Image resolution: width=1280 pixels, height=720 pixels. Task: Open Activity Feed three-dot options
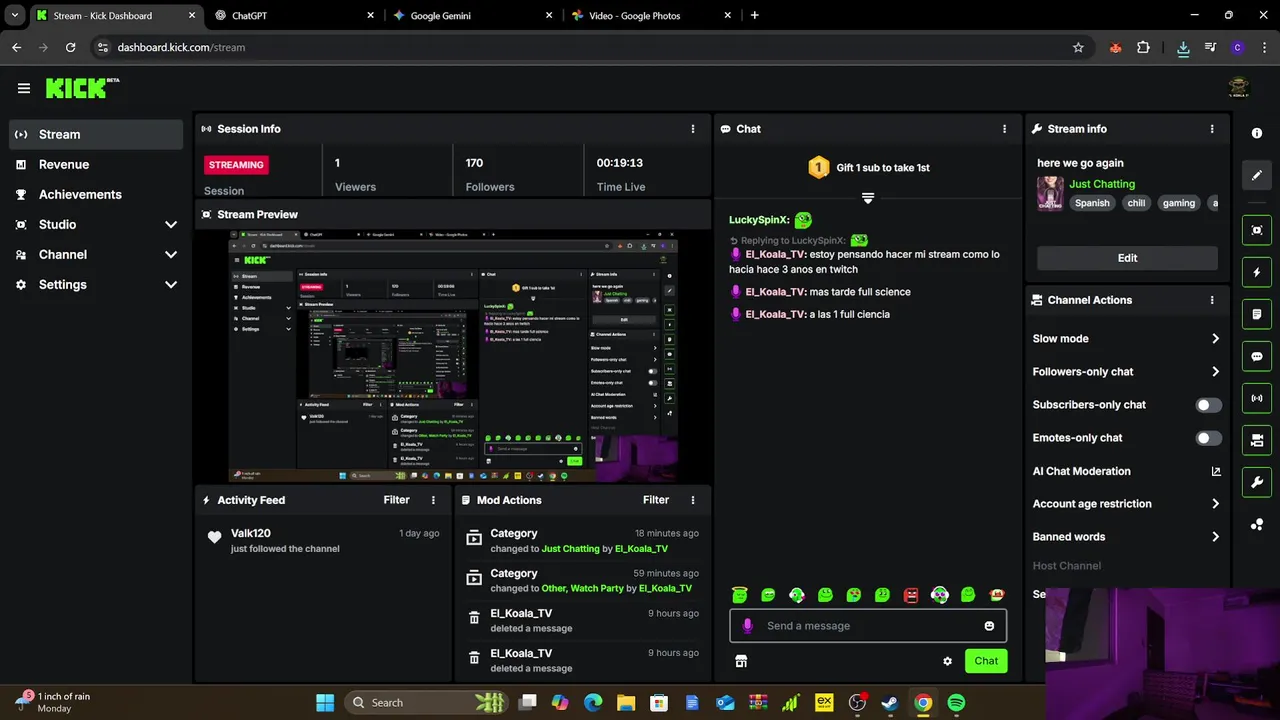coord(433,500)
